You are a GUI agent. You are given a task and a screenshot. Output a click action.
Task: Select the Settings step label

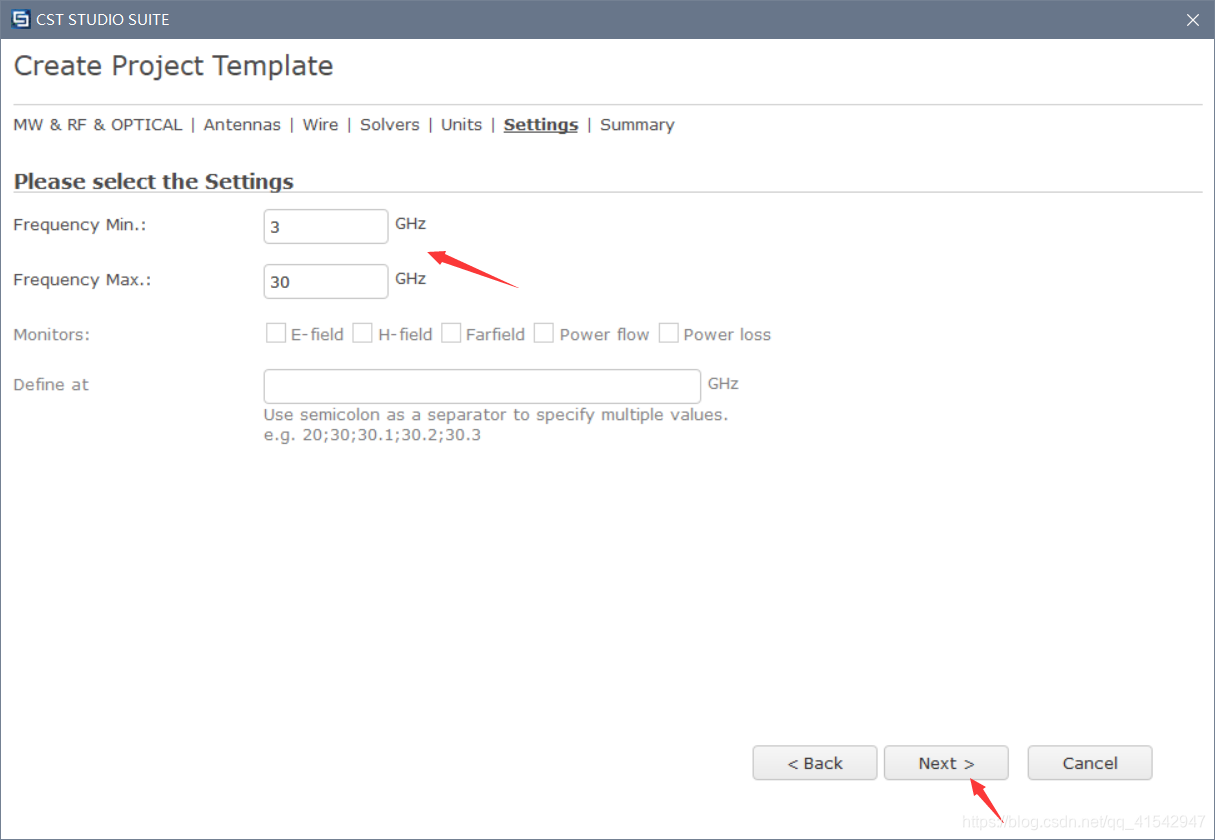(x=541, y=125)
